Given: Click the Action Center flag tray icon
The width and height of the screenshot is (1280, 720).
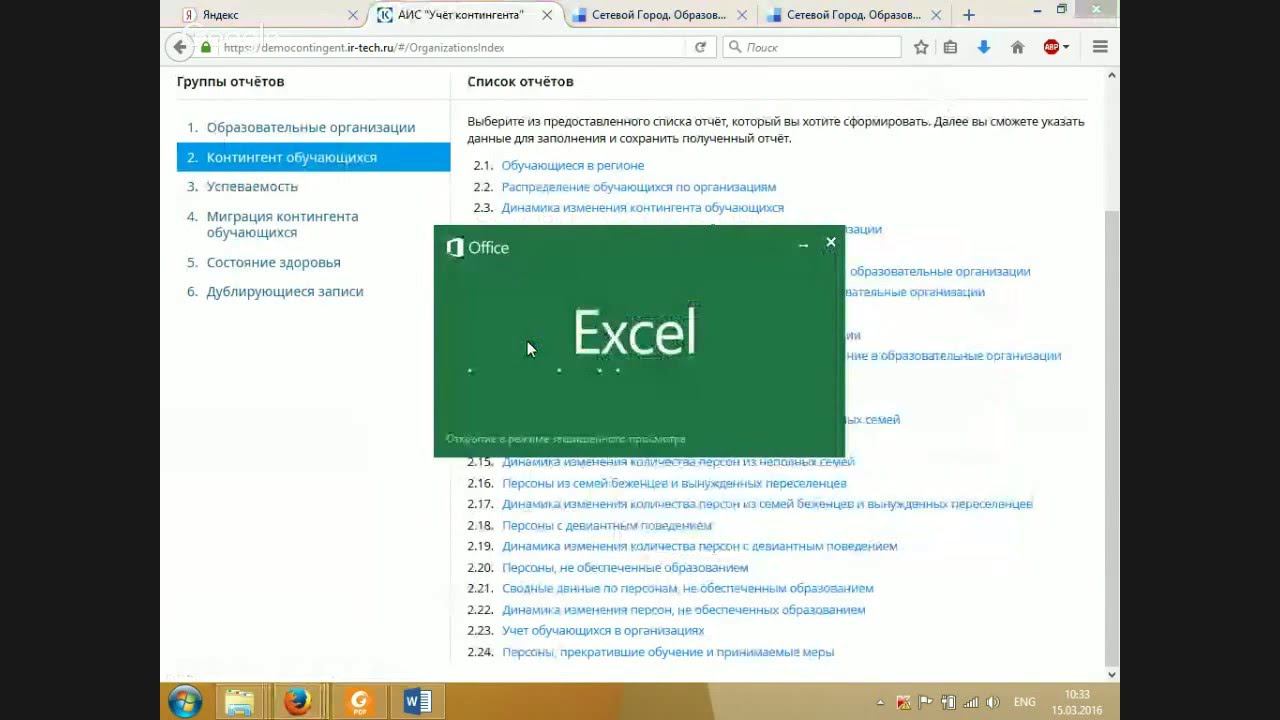Looking at the screenshot, I should coord(926,702).
